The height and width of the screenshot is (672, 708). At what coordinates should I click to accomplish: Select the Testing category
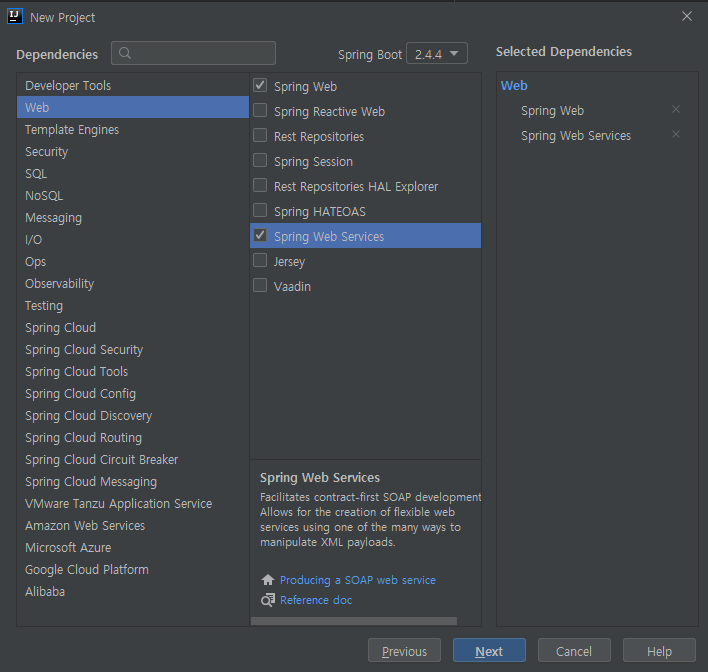(x=133, y=305)
